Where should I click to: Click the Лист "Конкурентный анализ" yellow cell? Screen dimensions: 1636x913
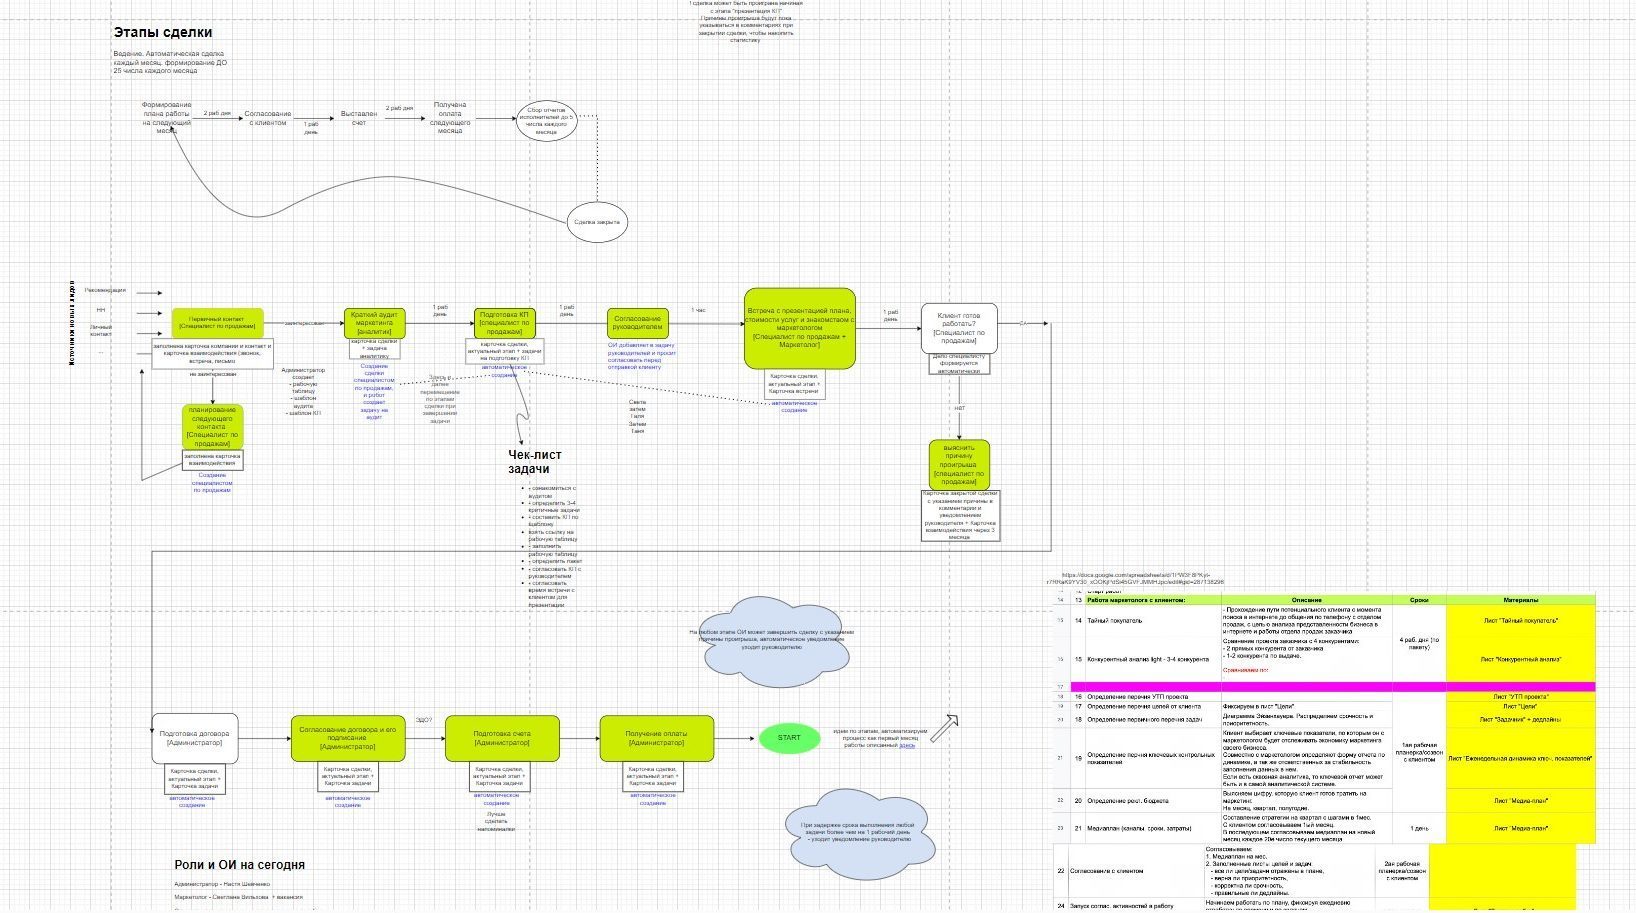click(1521, 660)
